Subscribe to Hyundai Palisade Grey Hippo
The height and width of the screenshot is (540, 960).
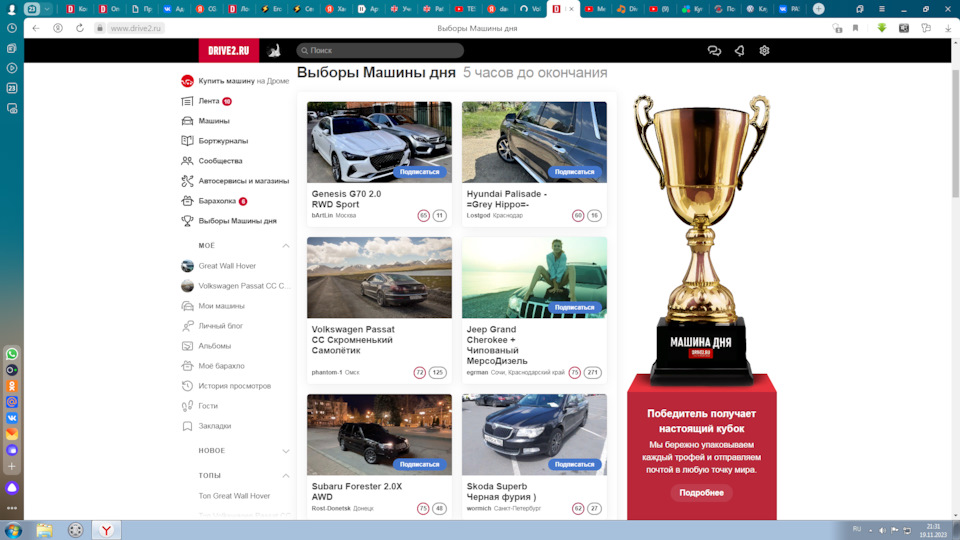click(574, 172)
